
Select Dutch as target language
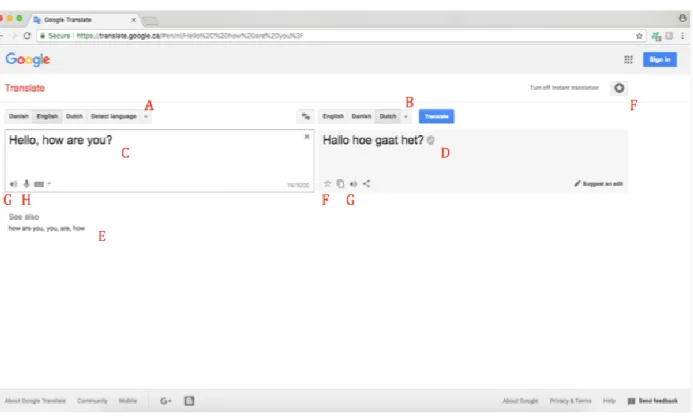pos(388,116)
